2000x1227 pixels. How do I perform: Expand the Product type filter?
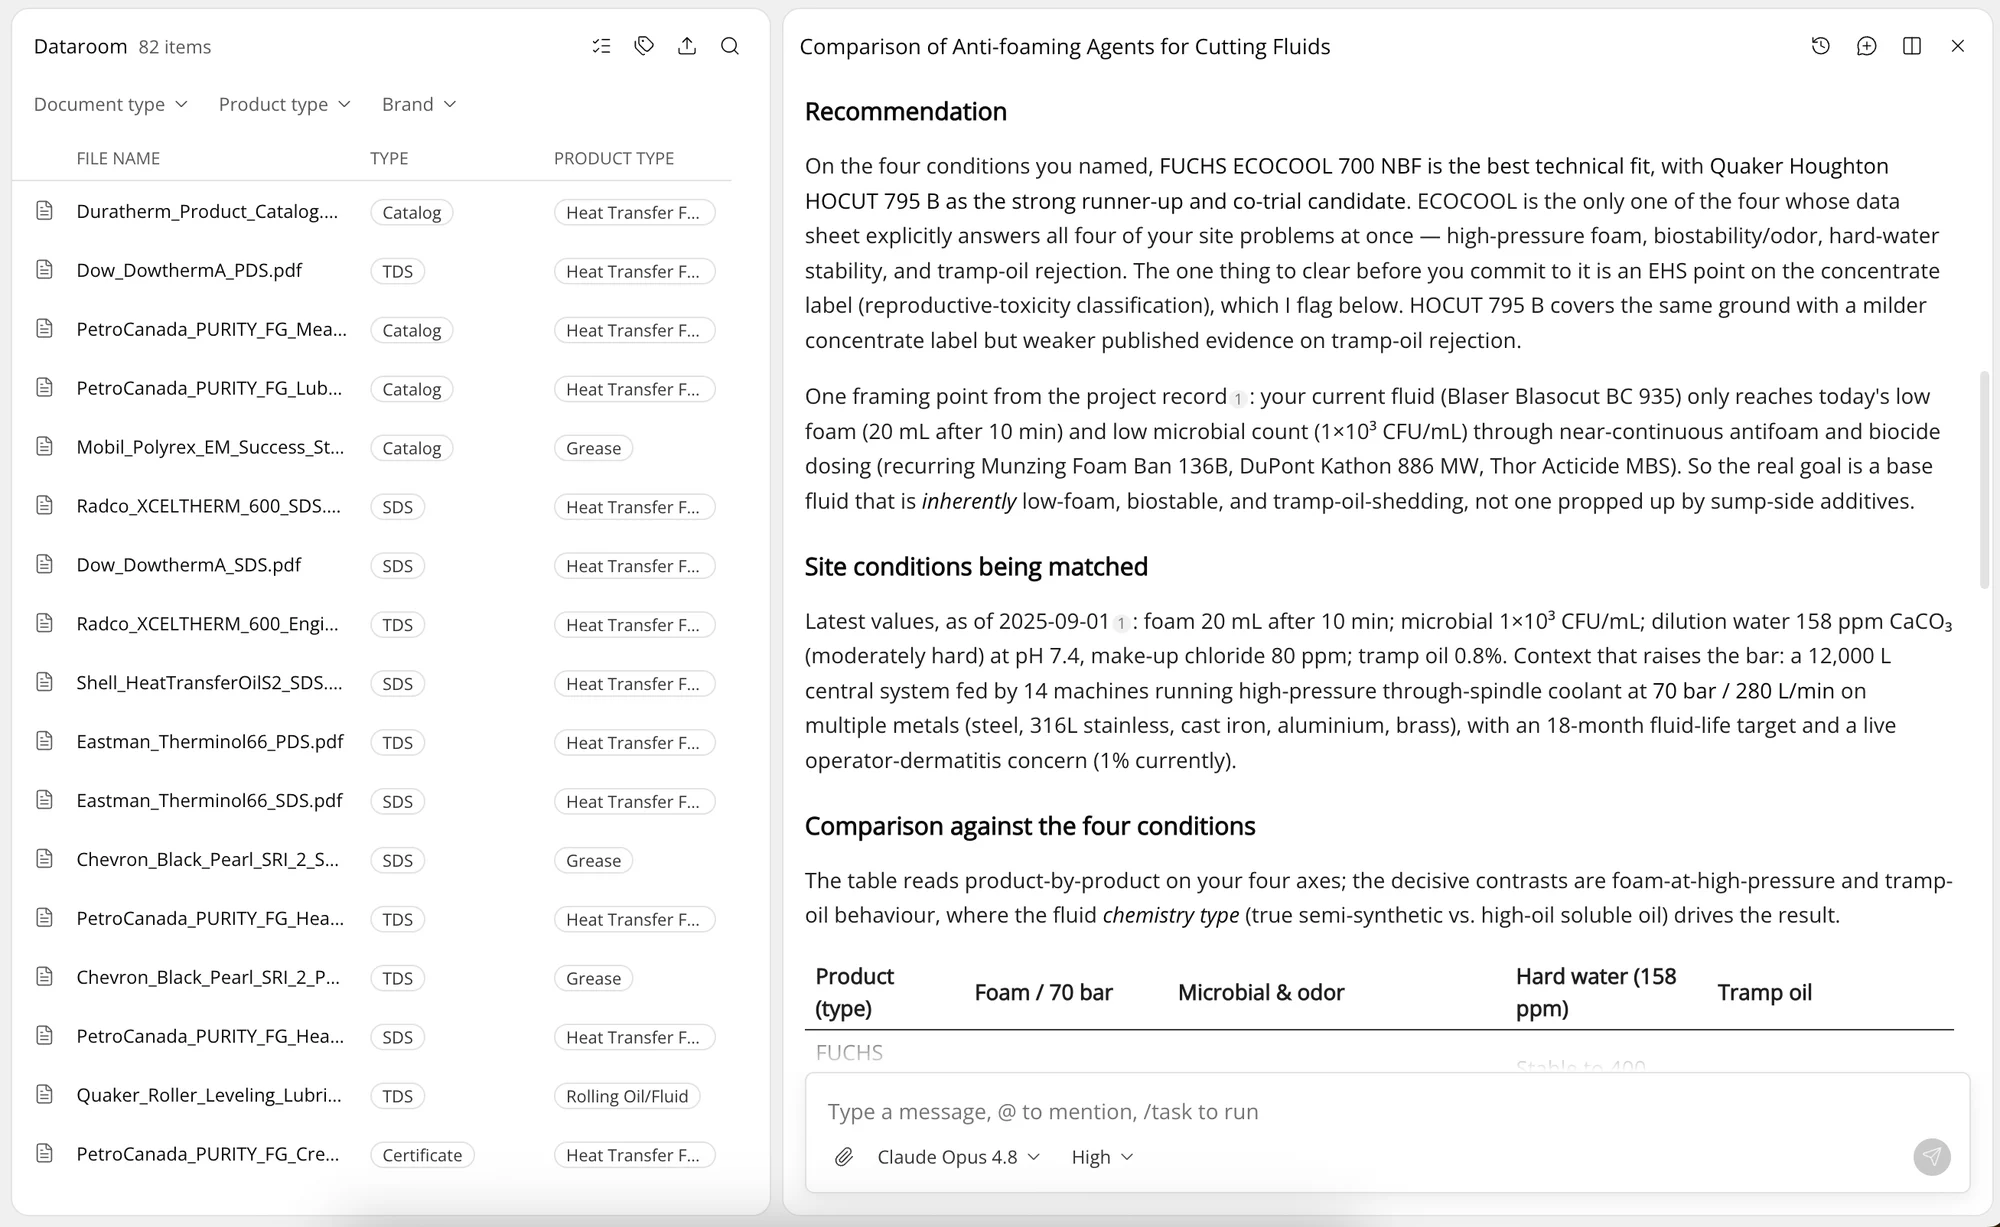(284, 104)
